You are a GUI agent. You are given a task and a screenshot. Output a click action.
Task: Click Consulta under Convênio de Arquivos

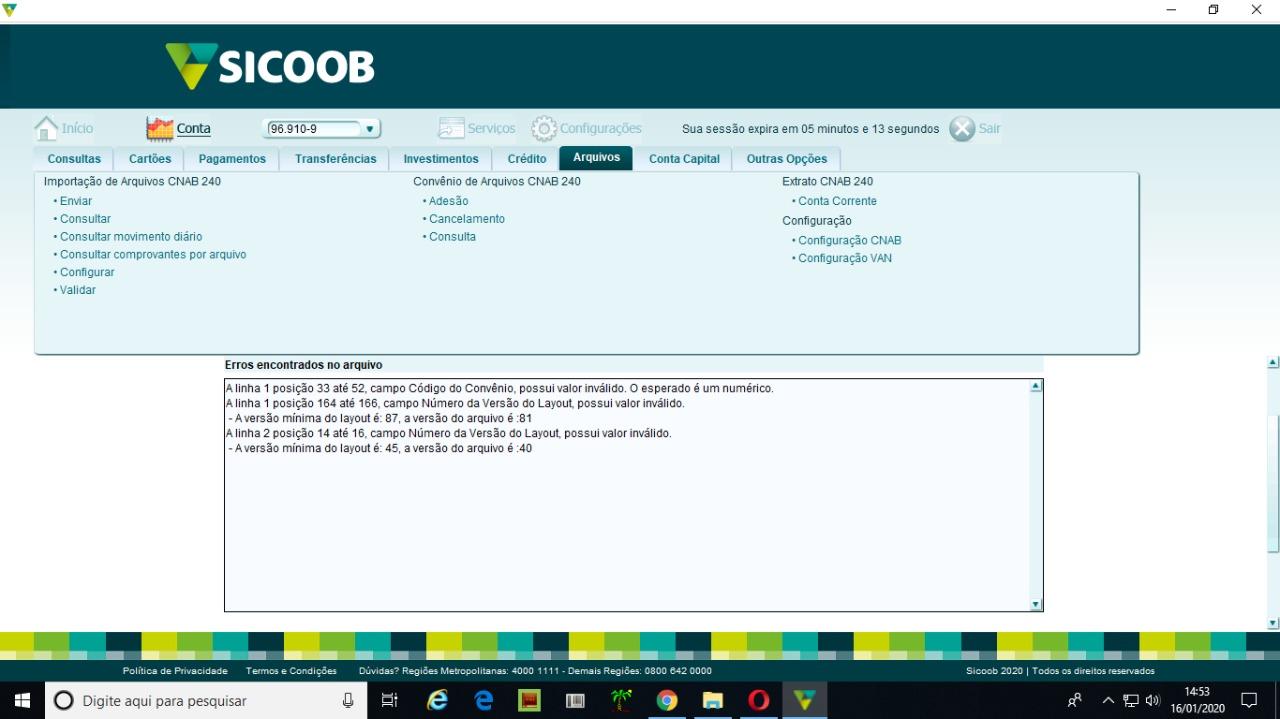click(452, 237)
